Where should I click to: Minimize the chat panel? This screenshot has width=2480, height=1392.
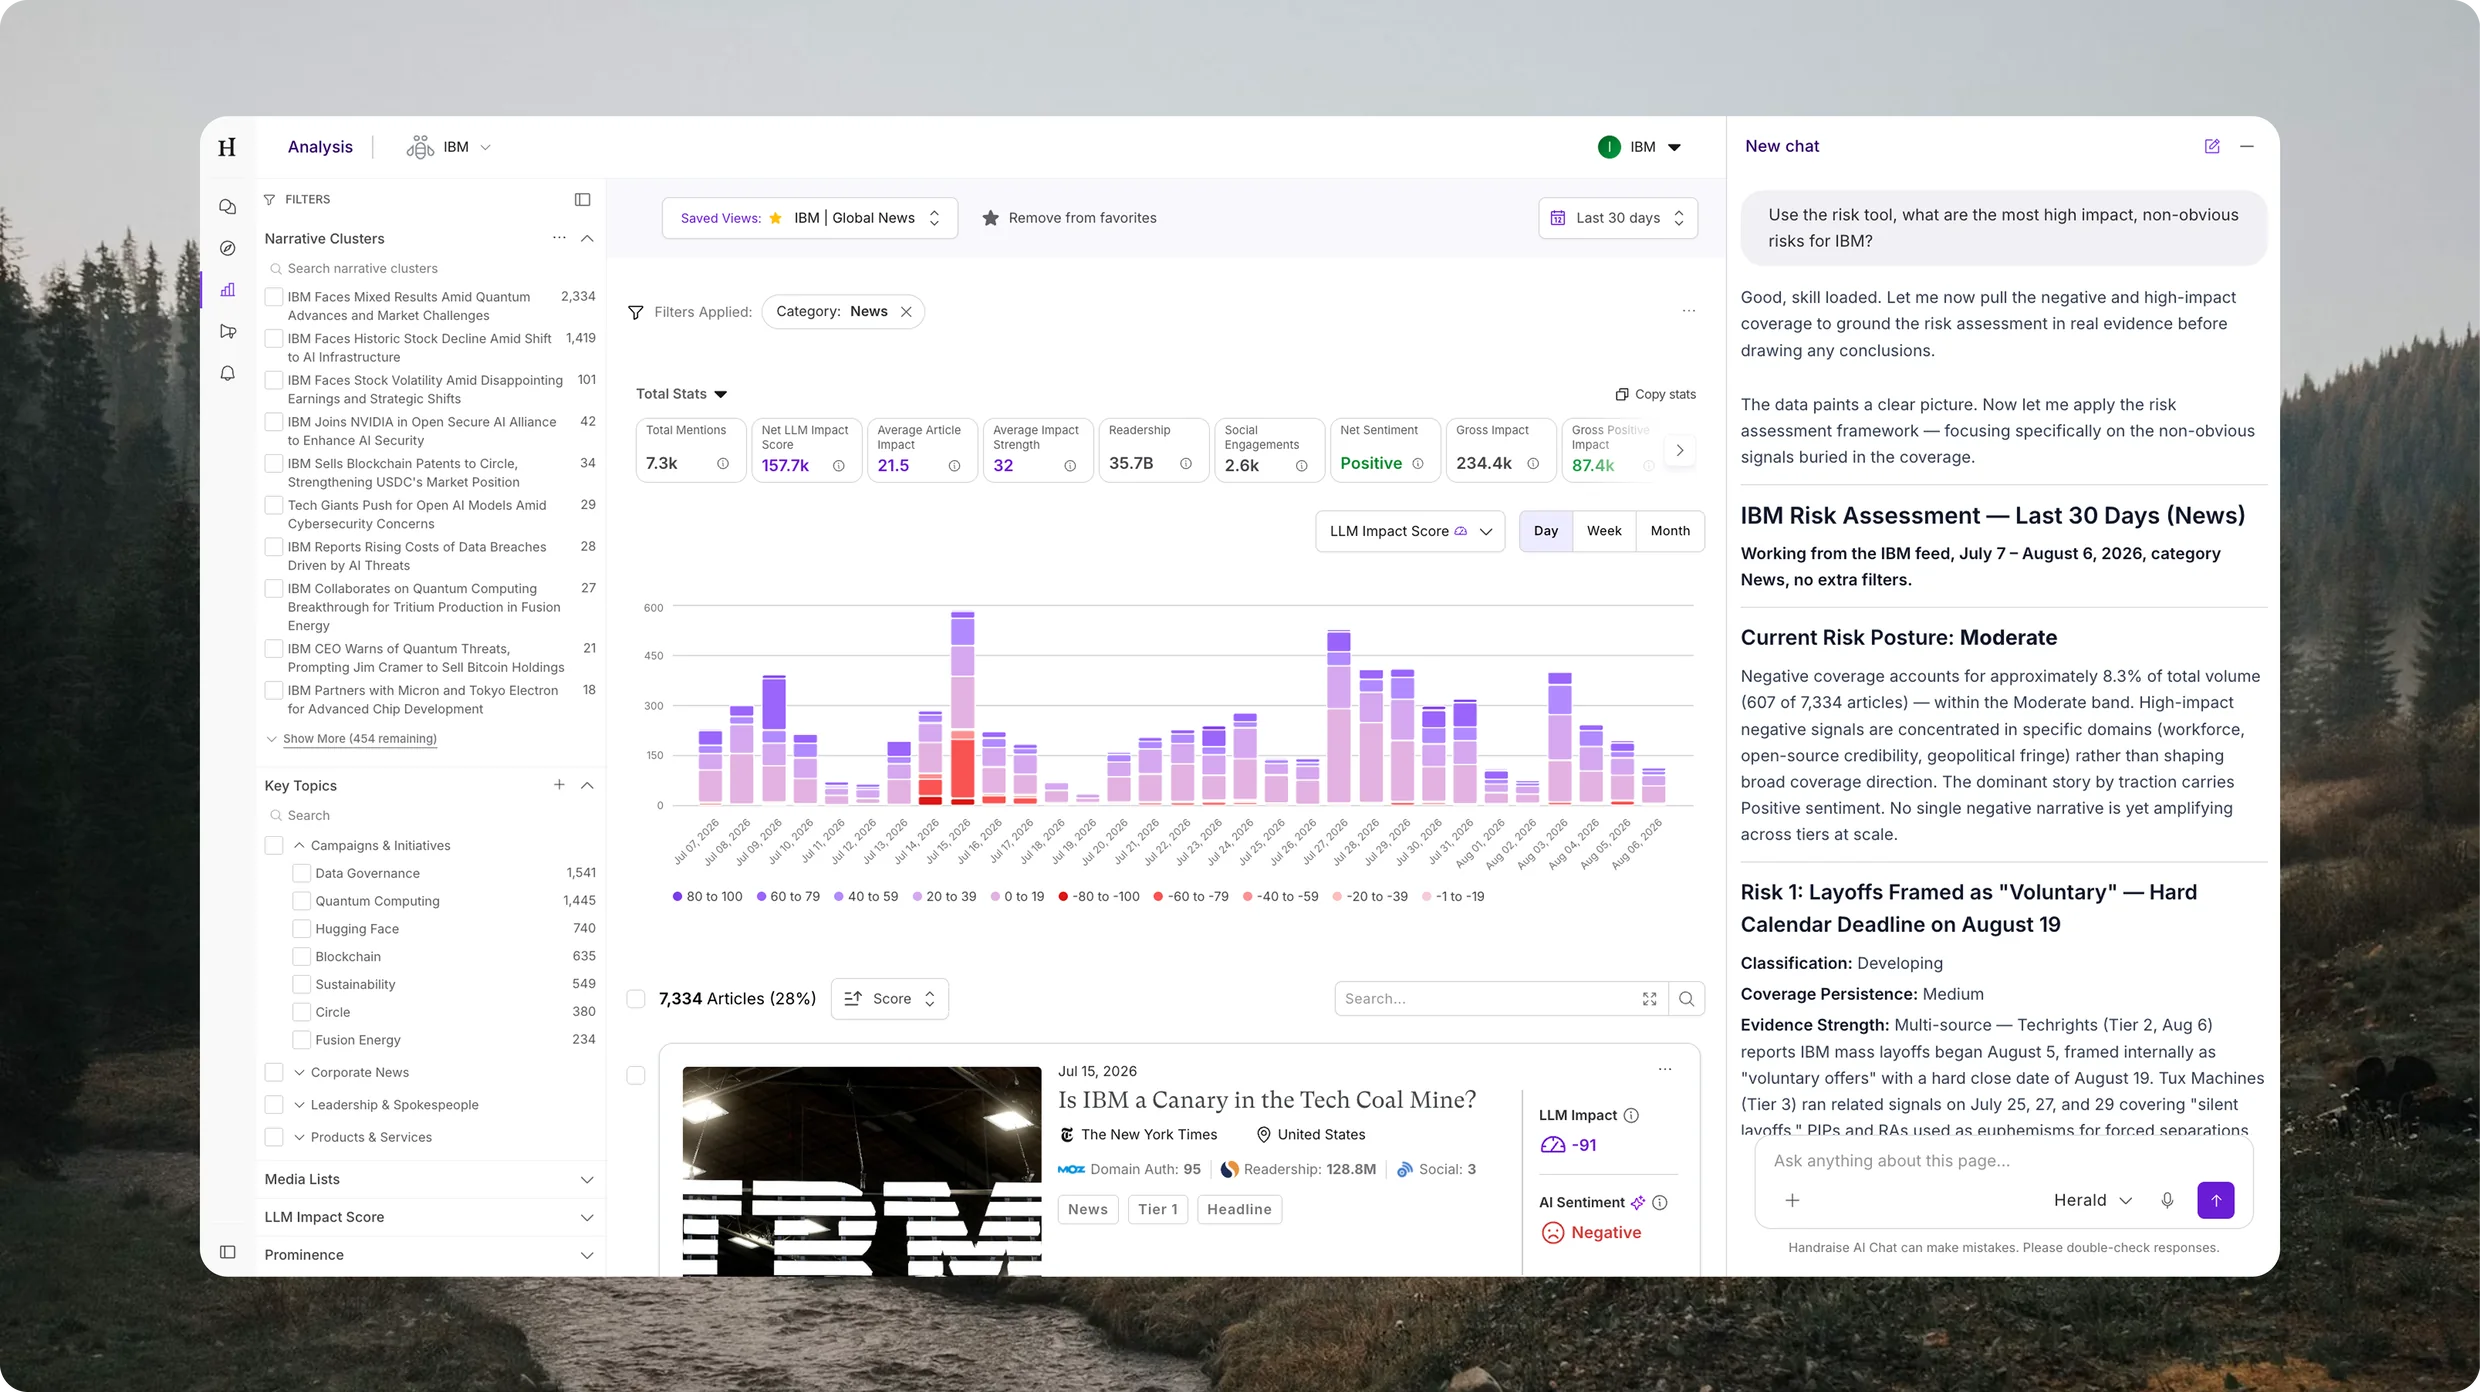[x=2247, y=146]
